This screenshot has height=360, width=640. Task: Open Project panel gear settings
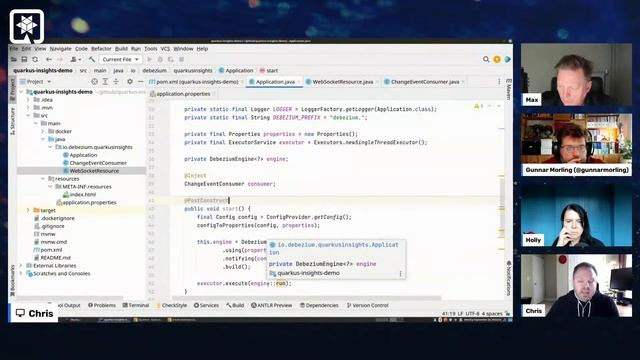pyautogui.click(x=130, y=82)
